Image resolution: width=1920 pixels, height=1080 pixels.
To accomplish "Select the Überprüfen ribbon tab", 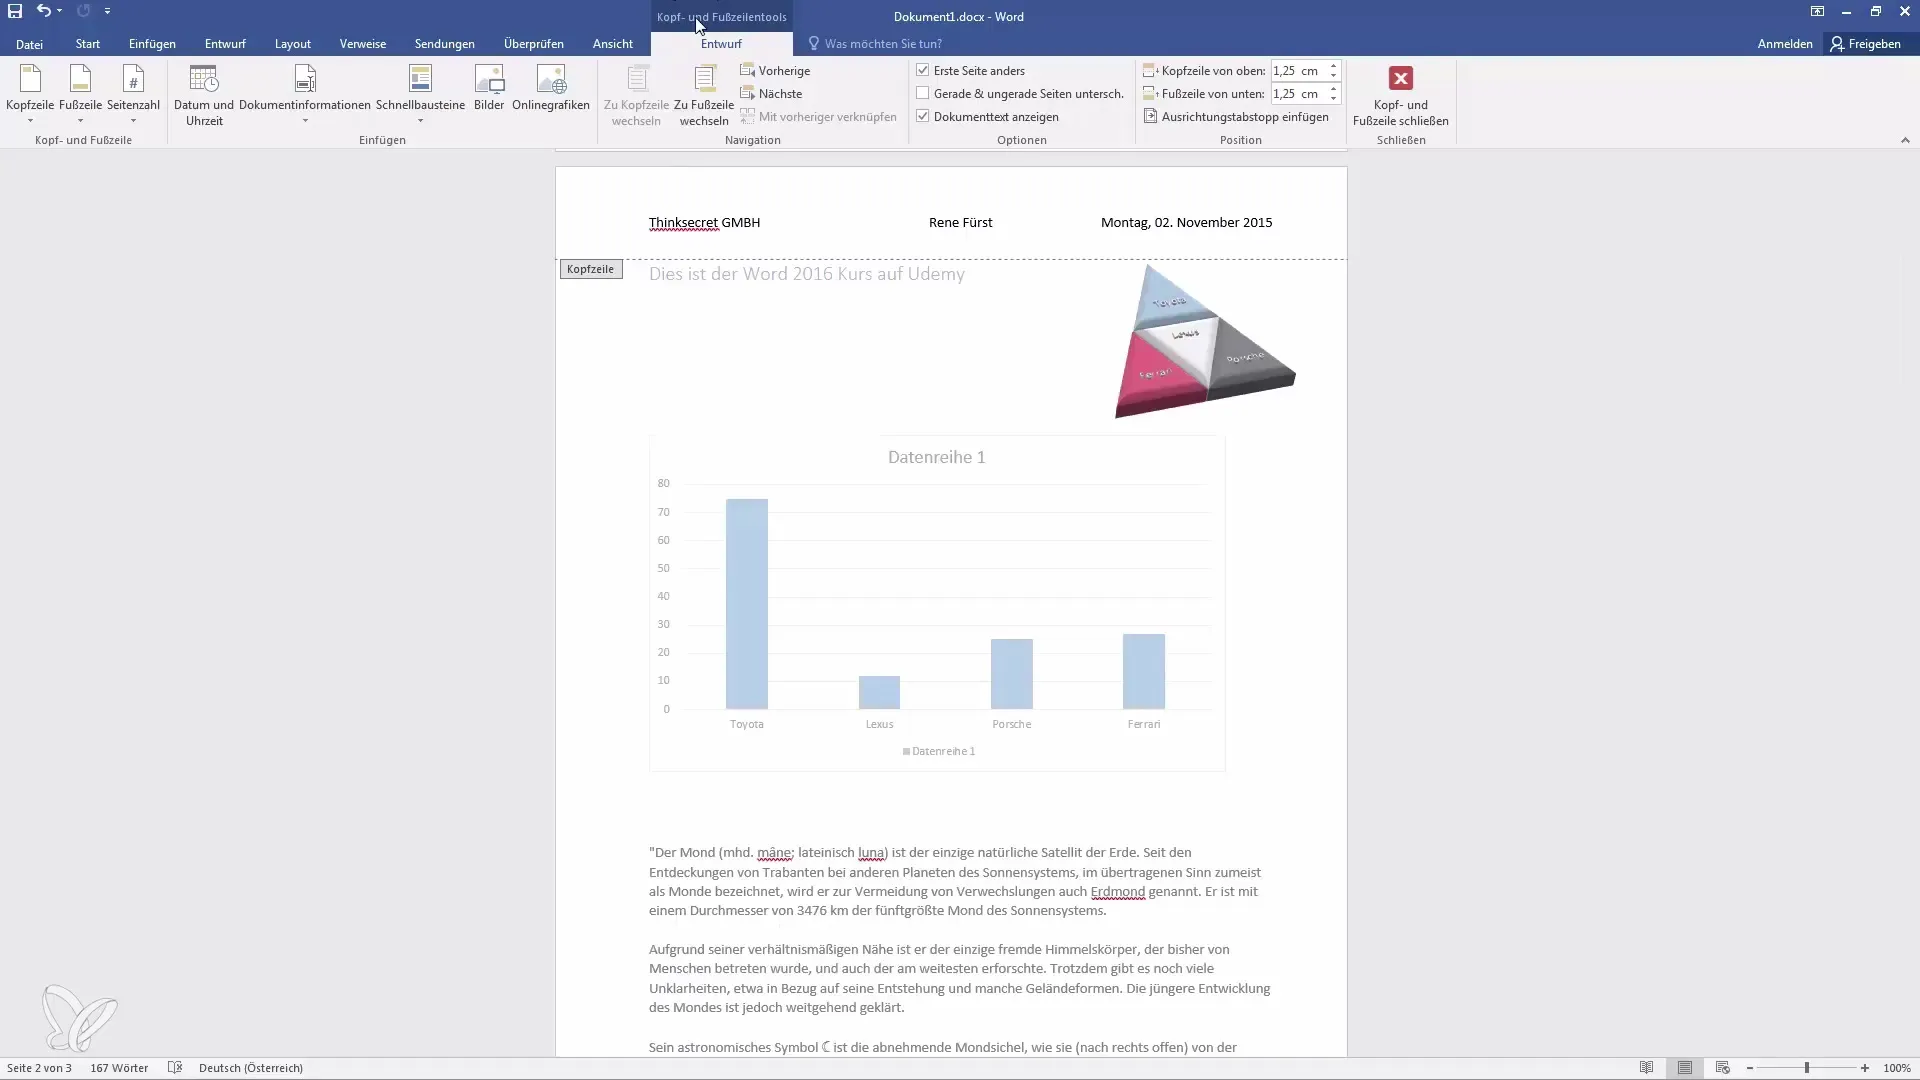I will [533, 44].
